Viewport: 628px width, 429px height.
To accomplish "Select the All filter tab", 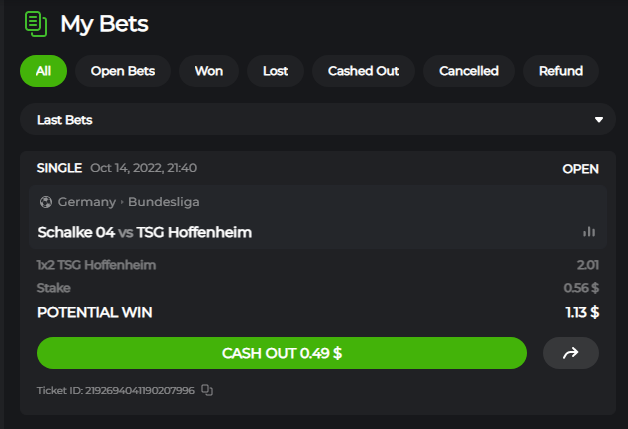I will (x=43, y=71).
